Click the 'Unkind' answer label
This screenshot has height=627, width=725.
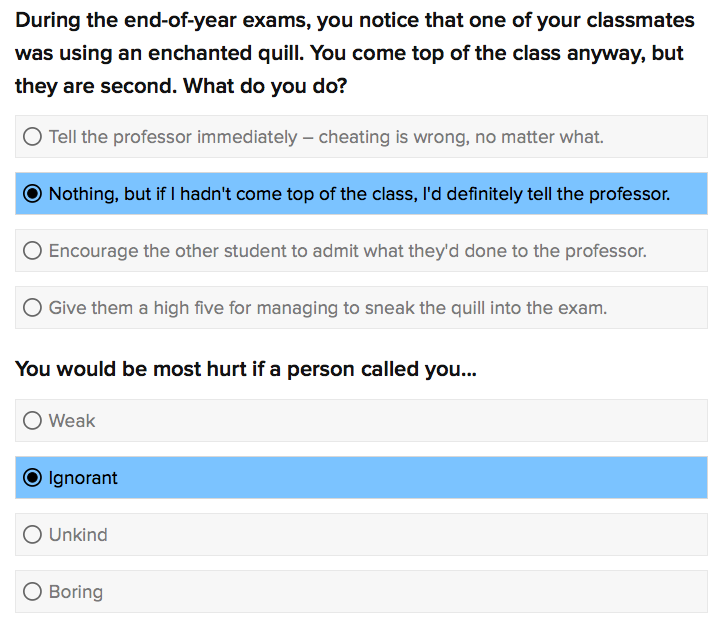pos(78,535)
